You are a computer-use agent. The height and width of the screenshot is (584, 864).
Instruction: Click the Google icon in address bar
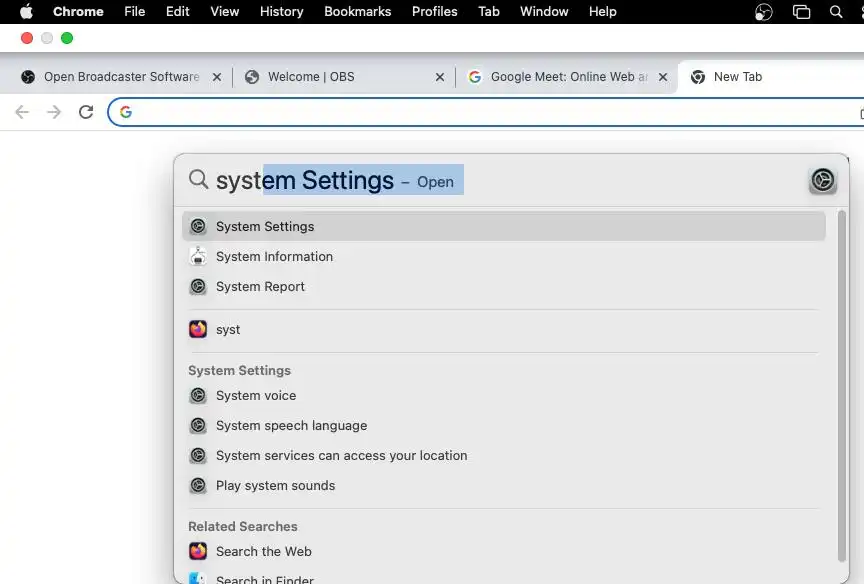[x=126, y=112]
